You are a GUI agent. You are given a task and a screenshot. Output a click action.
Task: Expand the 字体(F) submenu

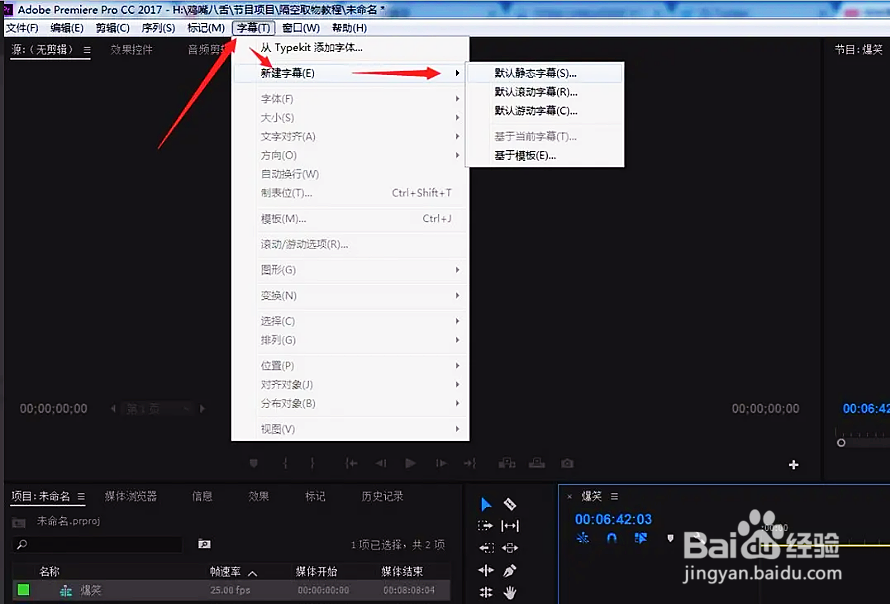click(x=350, y=99)
